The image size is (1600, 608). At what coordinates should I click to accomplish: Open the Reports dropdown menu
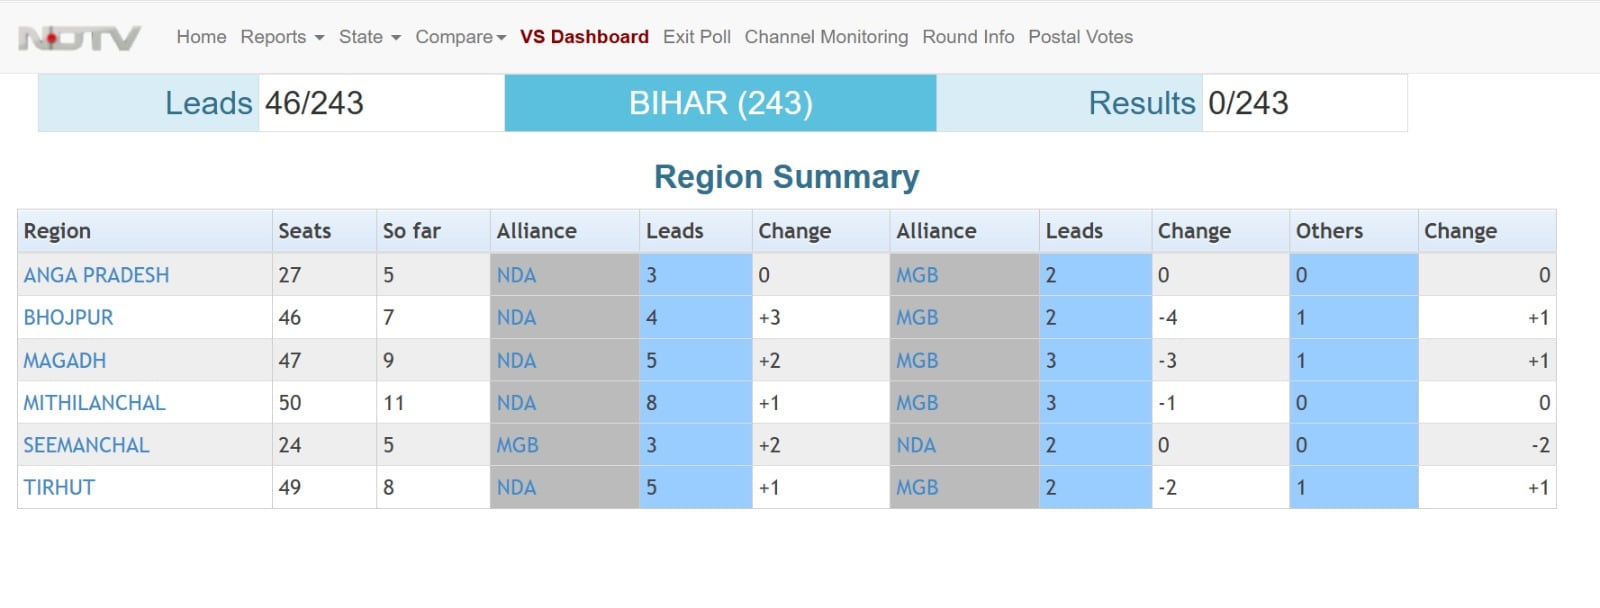(x=282, y=37)
